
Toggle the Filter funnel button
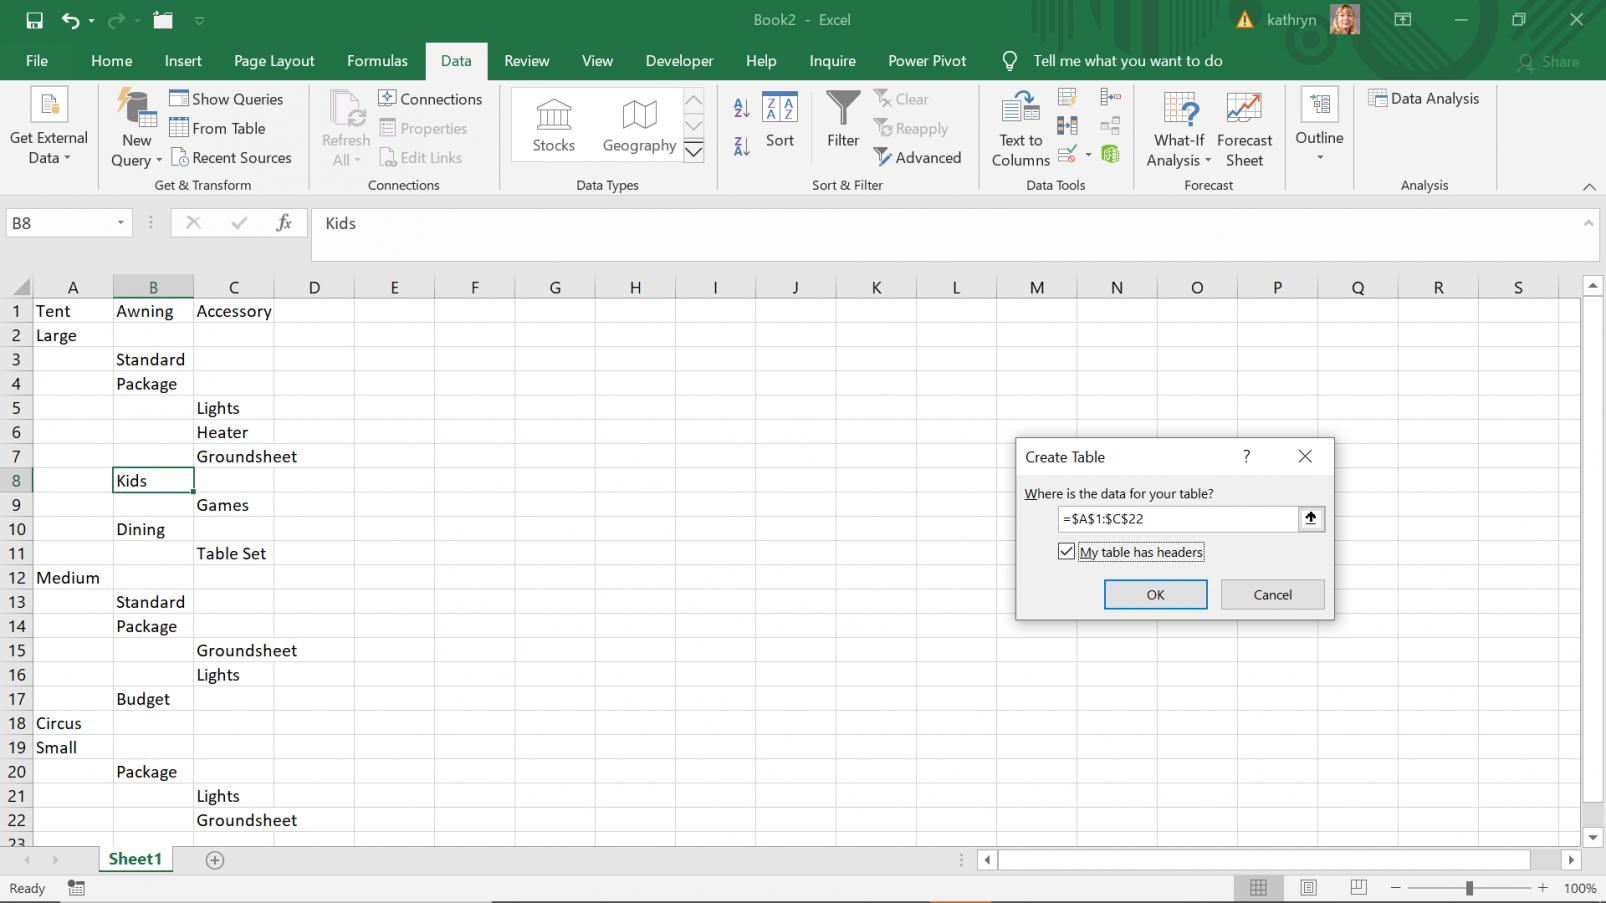click(x=843, y=120)
